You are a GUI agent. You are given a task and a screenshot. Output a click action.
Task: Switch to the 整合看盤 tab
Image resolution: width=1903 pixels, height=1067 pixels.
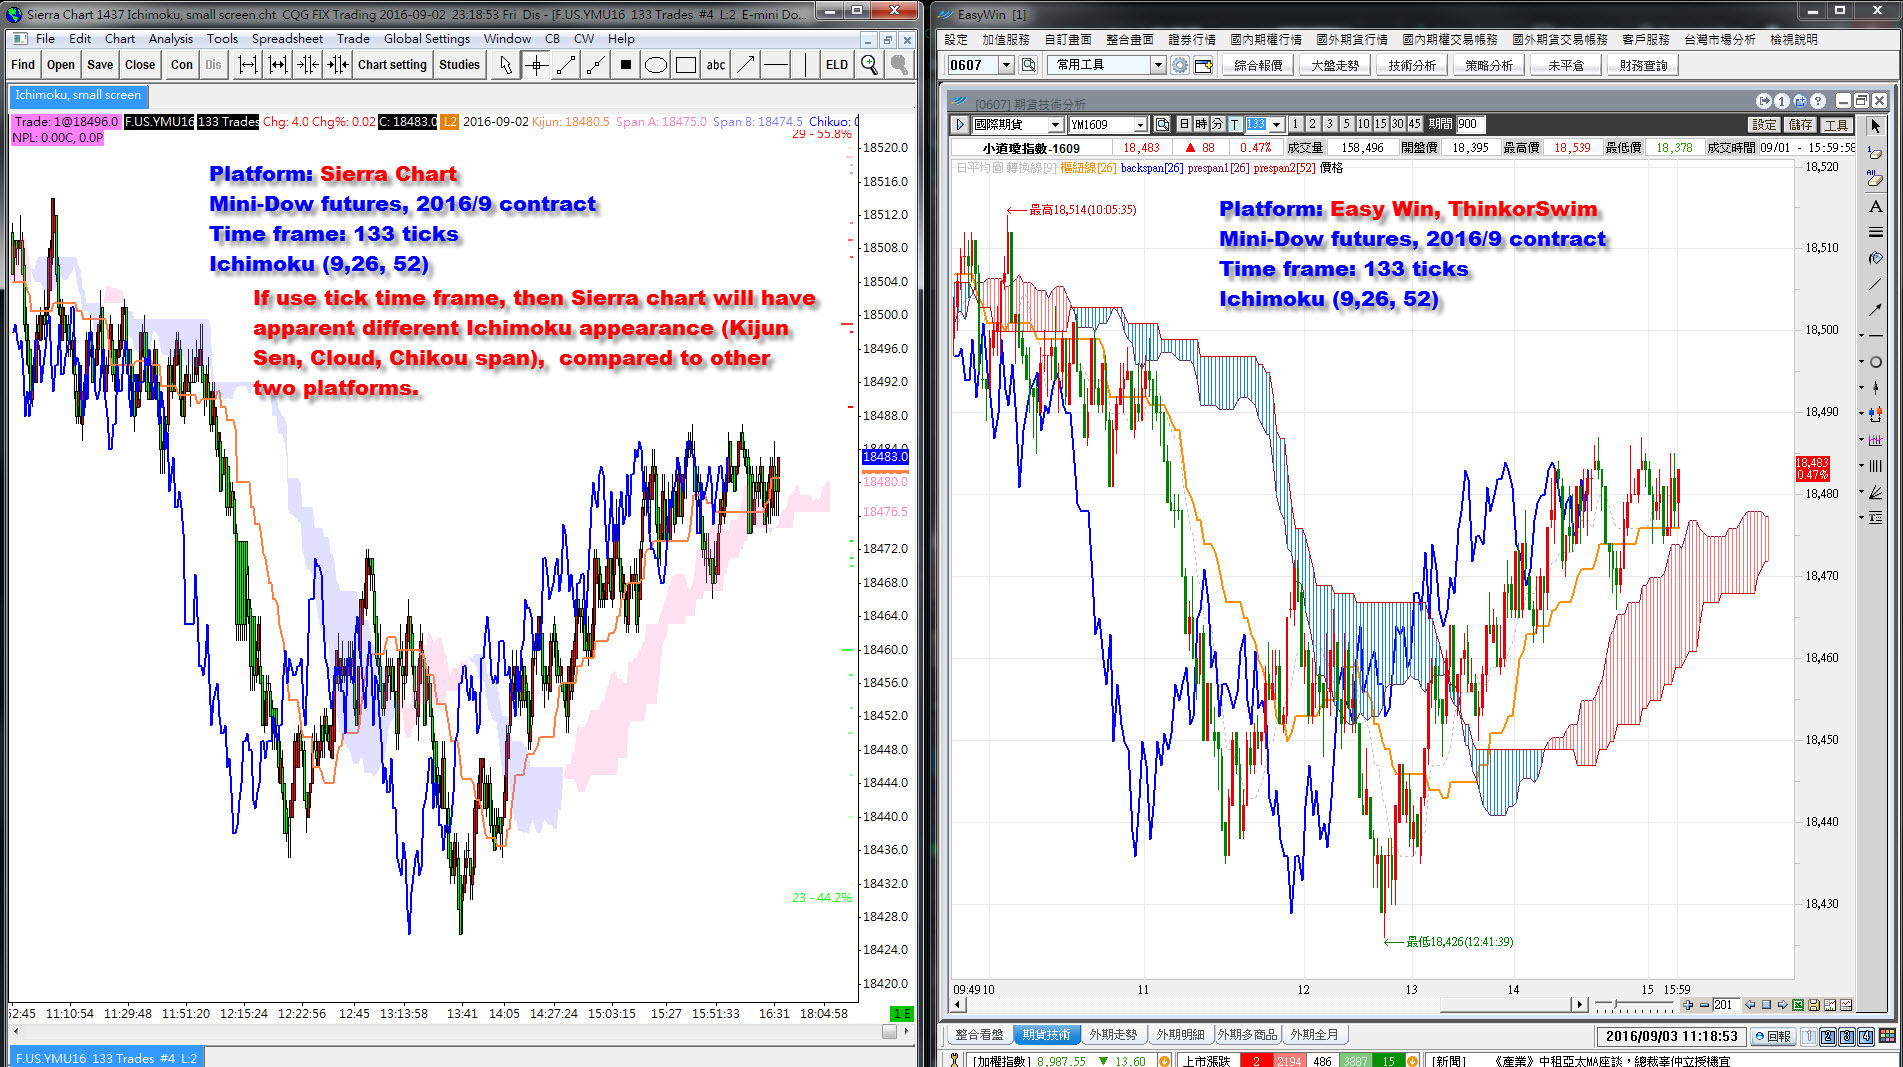[x=979, y=1035]
